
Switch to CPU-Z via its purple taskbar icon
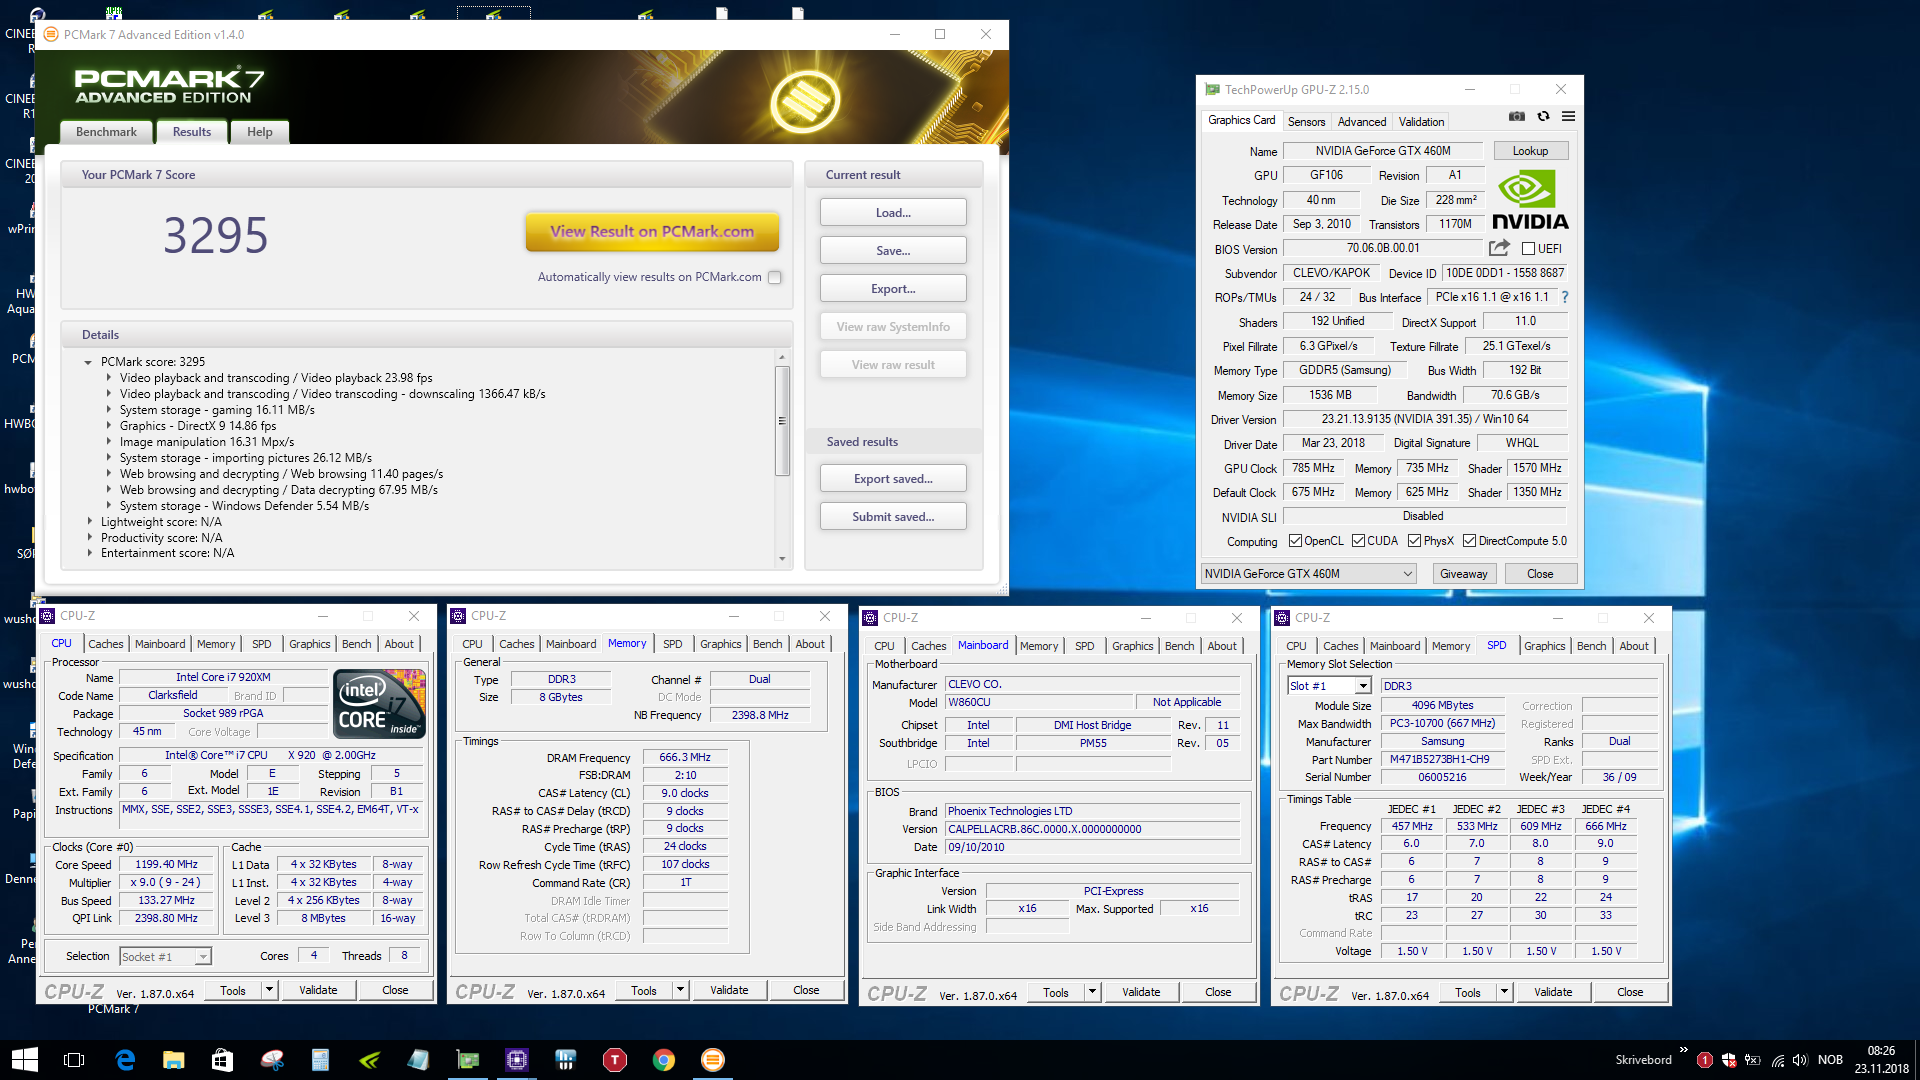517,1060
